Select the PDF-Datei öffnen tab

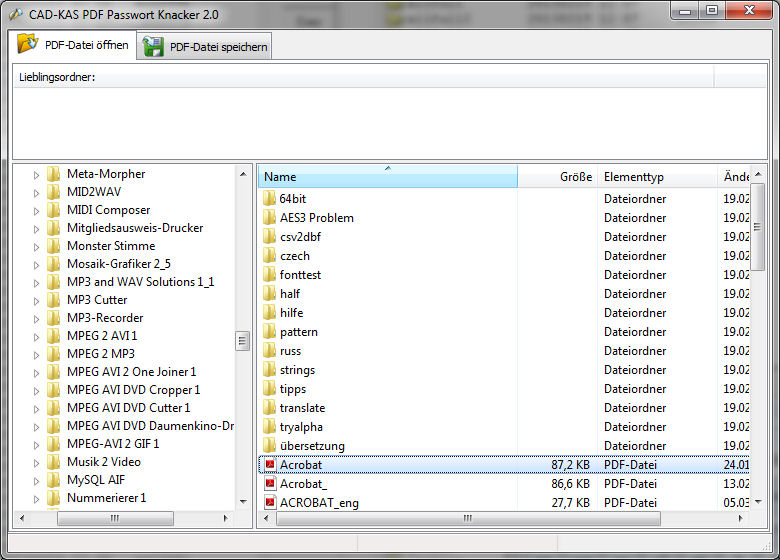pyautogui.click(x=74, y=45)
